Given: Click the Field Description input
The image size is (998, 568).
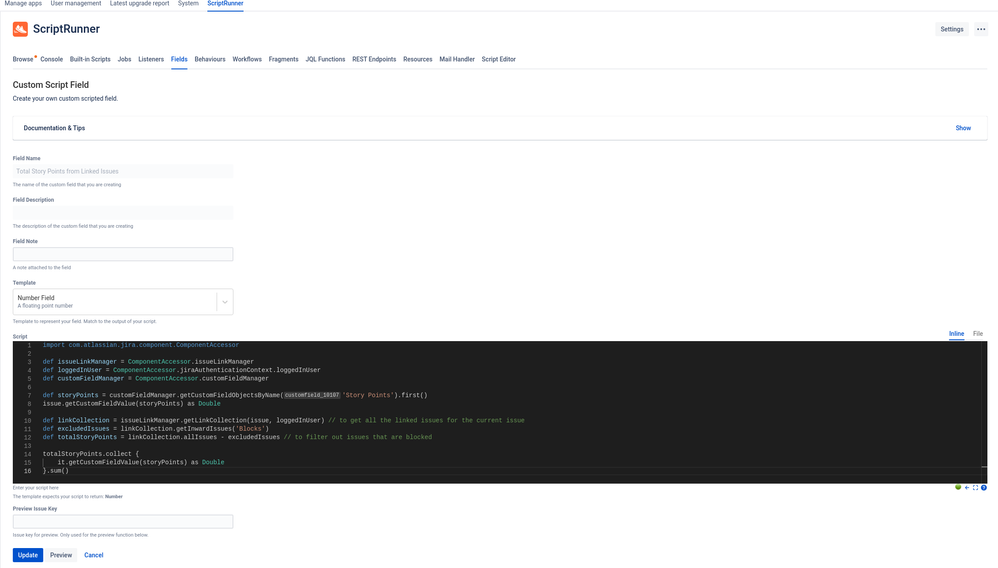Looking at the screenshot, I should [x=123, y=213].
